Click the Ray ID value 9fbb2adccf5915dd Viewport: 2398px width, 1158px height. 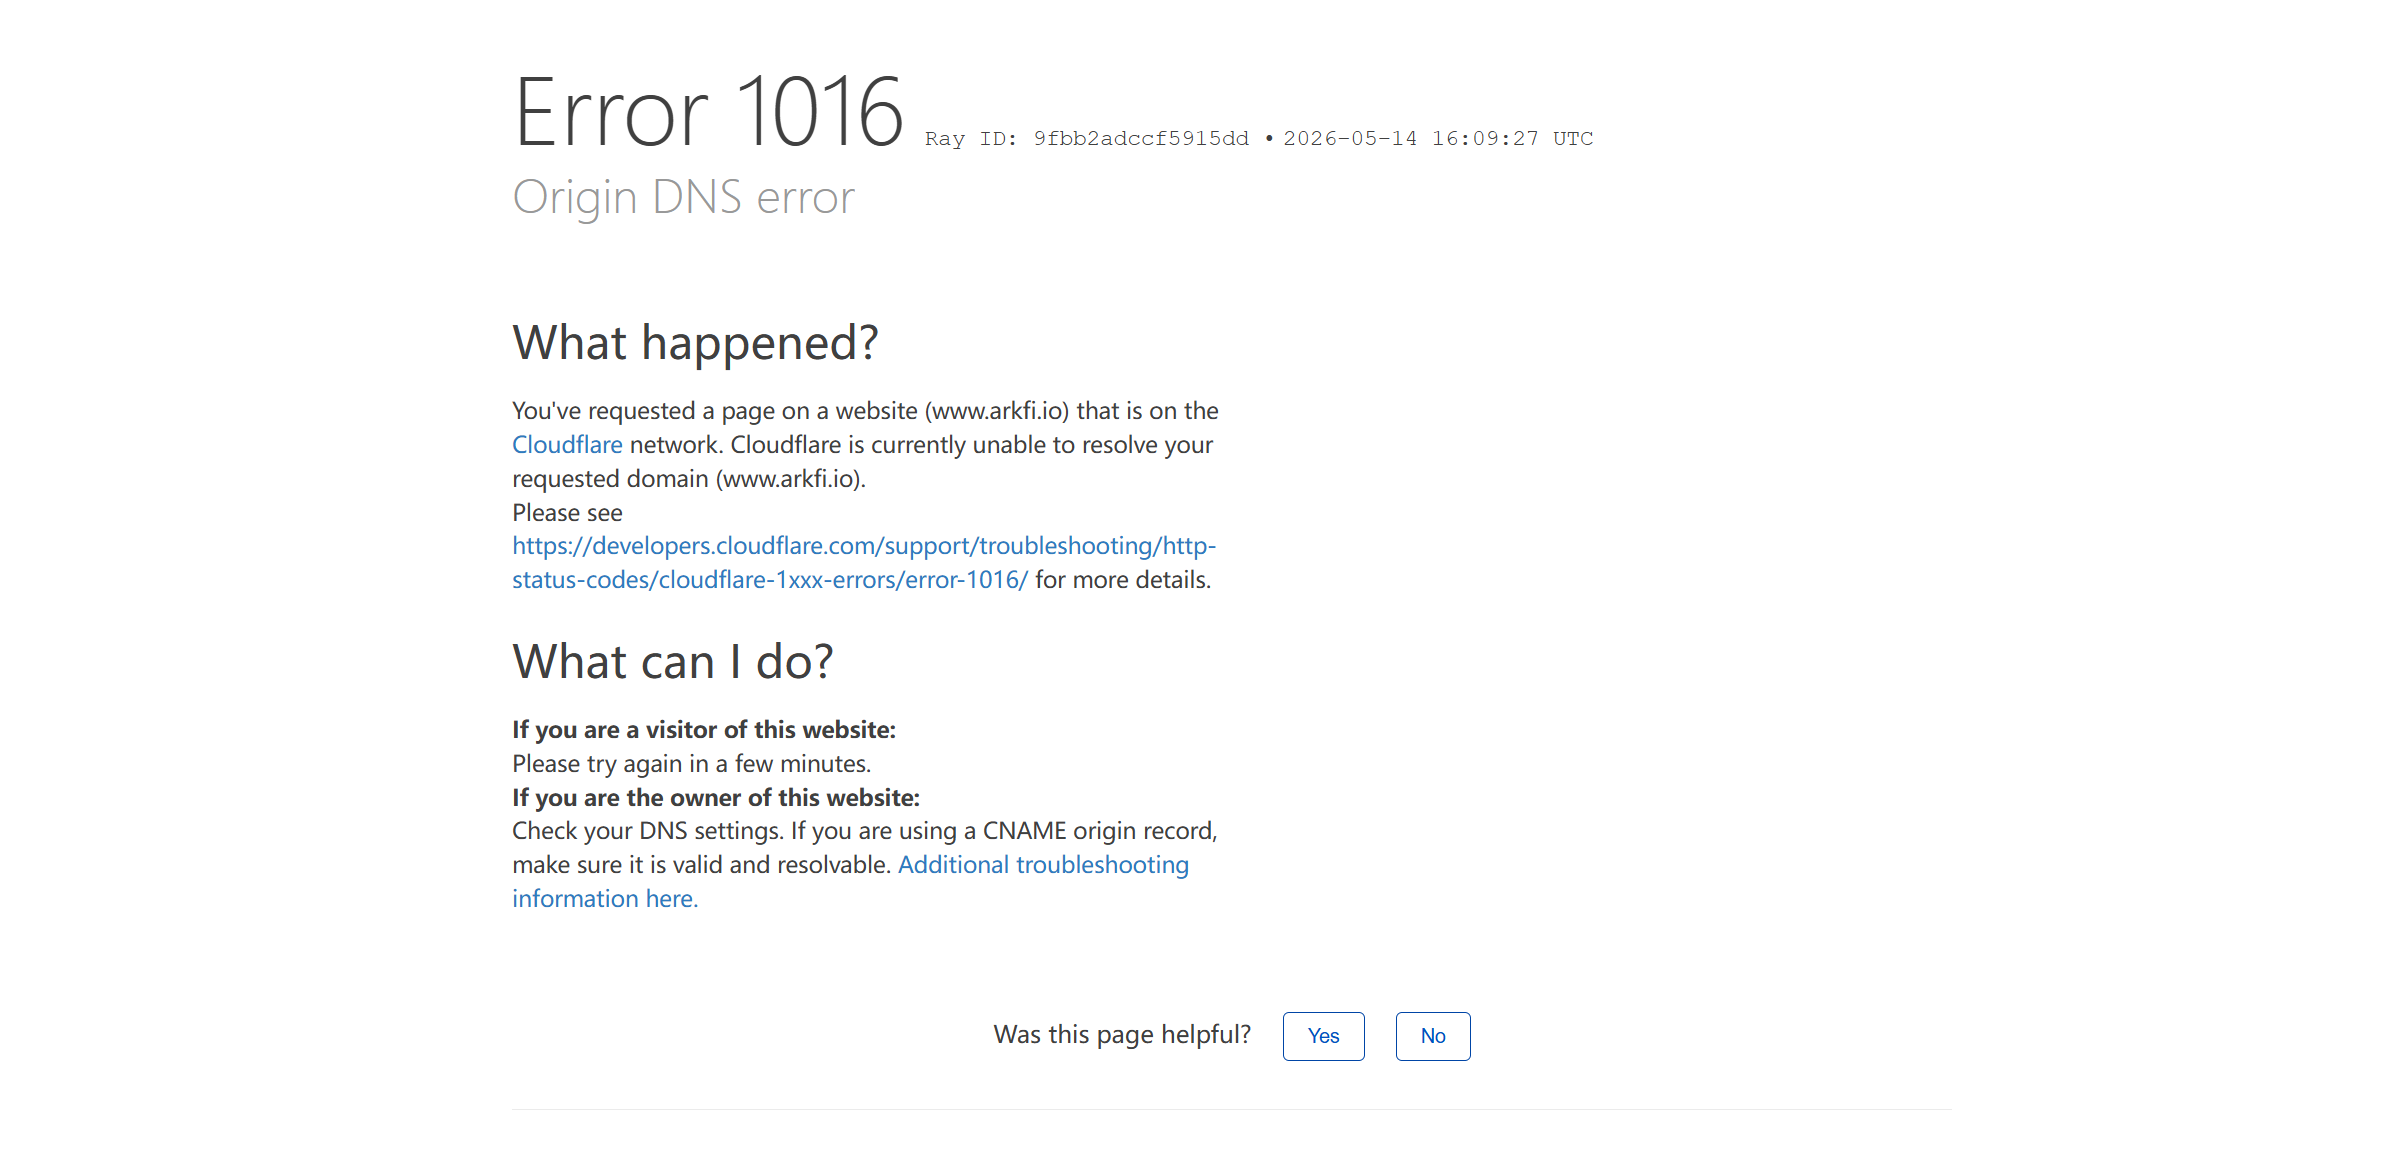(1141, 139)
